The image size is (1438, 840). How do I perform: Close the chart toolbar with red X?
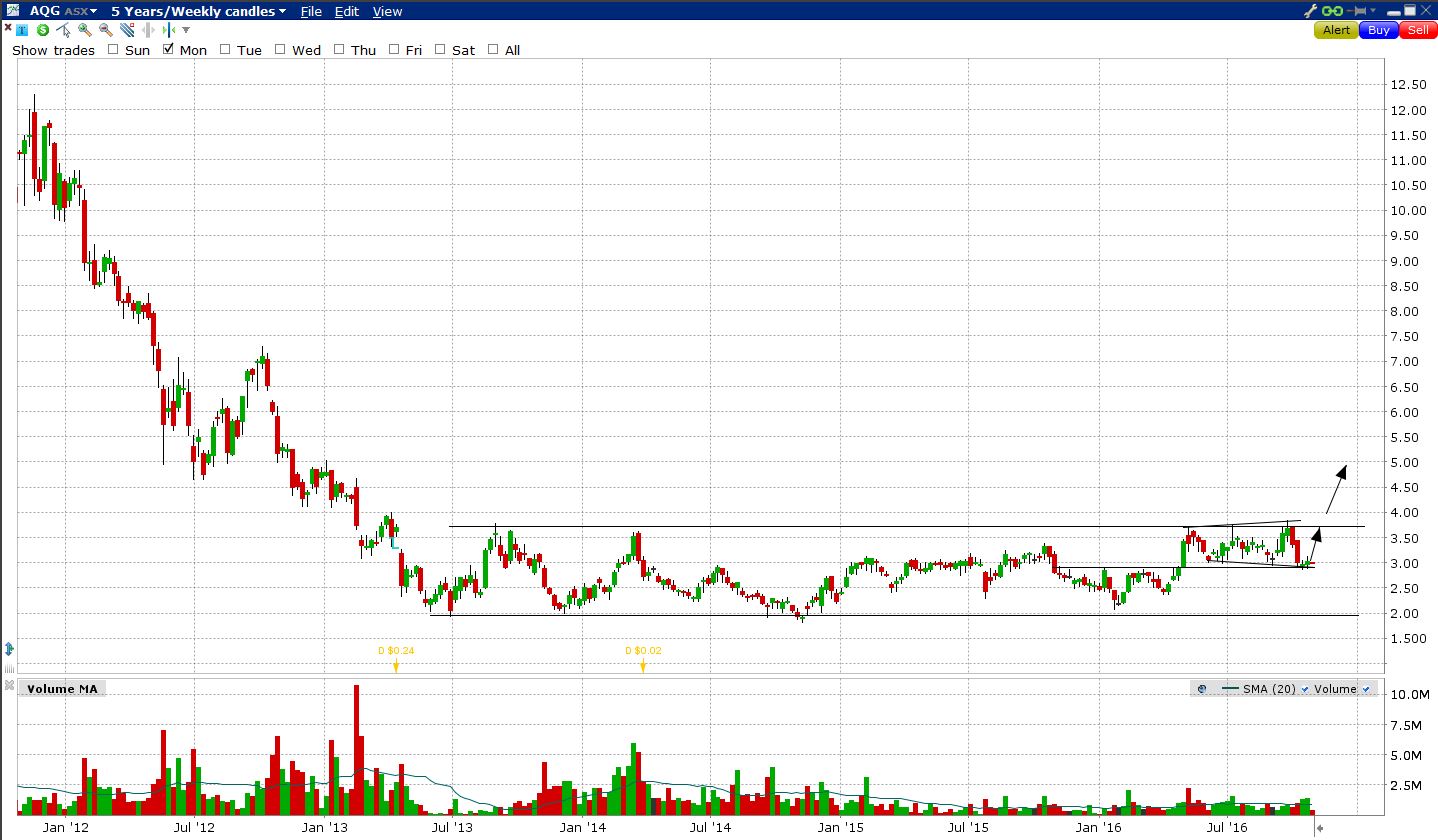pyautogui.click(x=8, y=27)
